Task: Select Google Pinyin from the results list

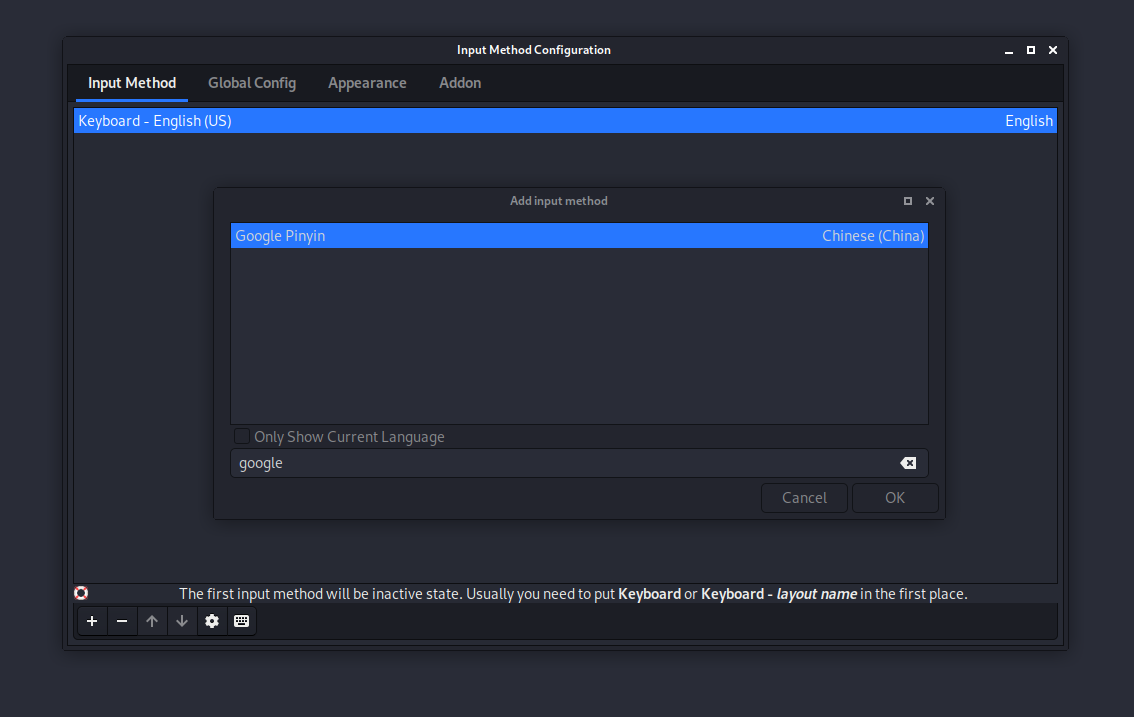Action: tap(579, 236)
